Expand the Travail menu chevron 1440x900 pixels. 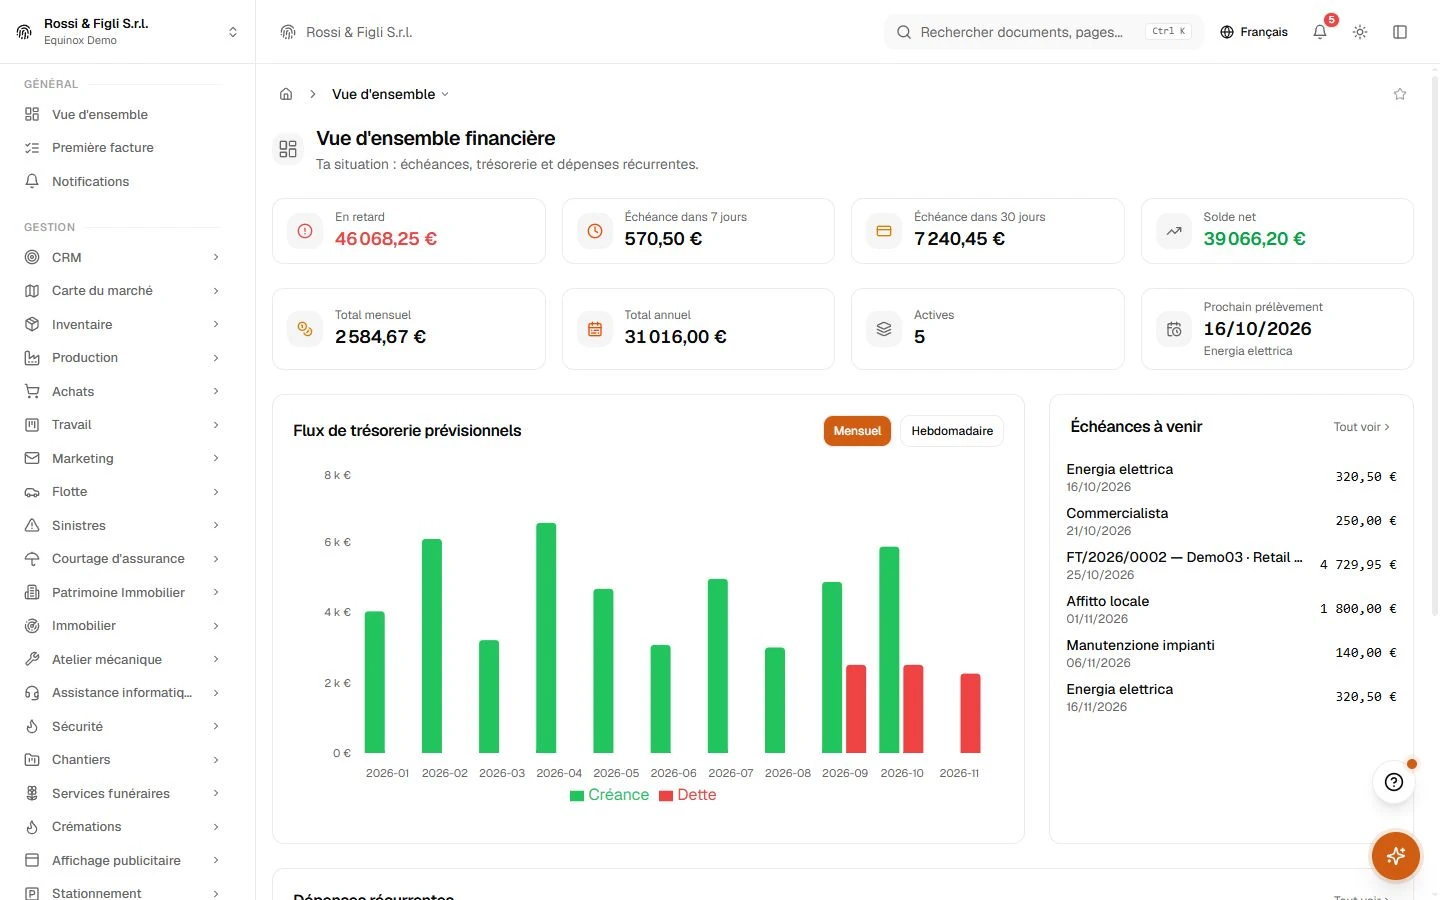pyautogui.click(x=216, y=425)
